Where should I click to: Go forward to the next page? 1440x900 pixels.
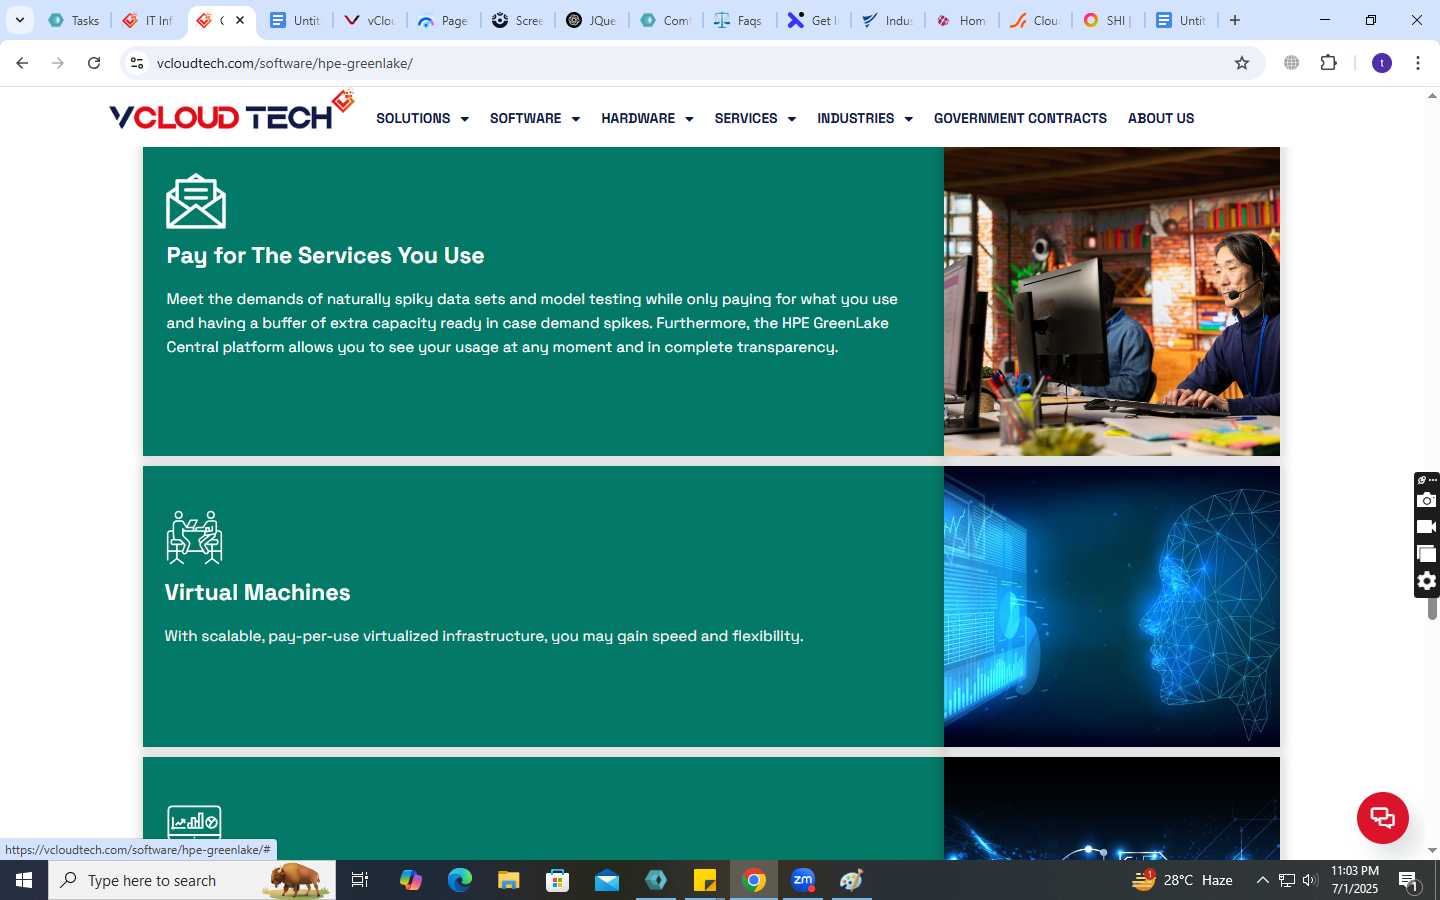pyautogui.click(x=58, y=63)
